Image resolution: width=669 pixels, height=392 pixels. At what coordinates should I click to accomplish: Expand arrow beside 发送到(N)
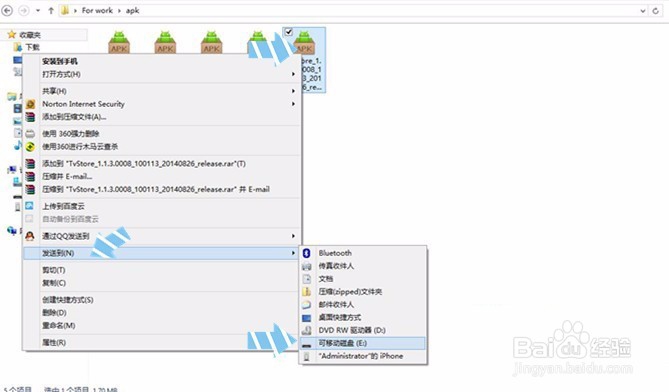click(294, 253)
